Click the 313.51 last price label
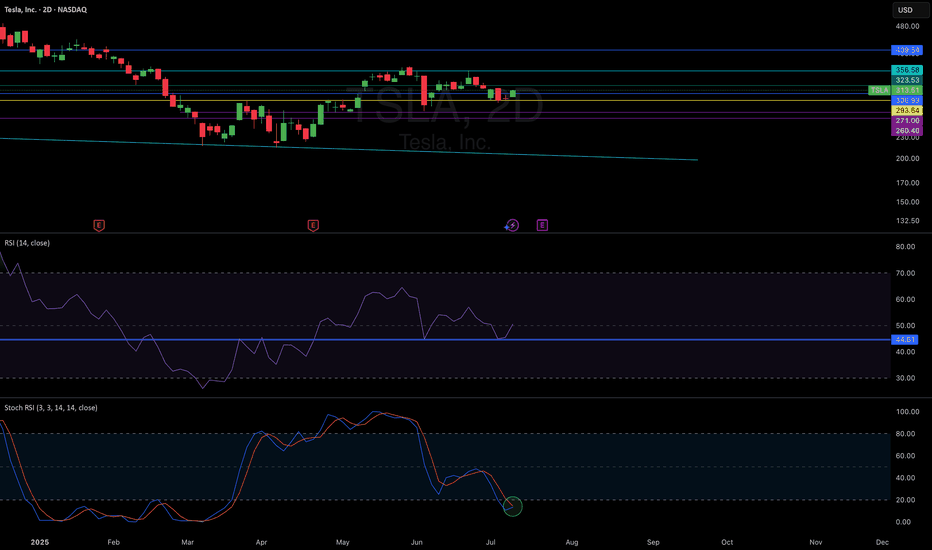Viewport: 932px width, 550px height. (907, 90)
